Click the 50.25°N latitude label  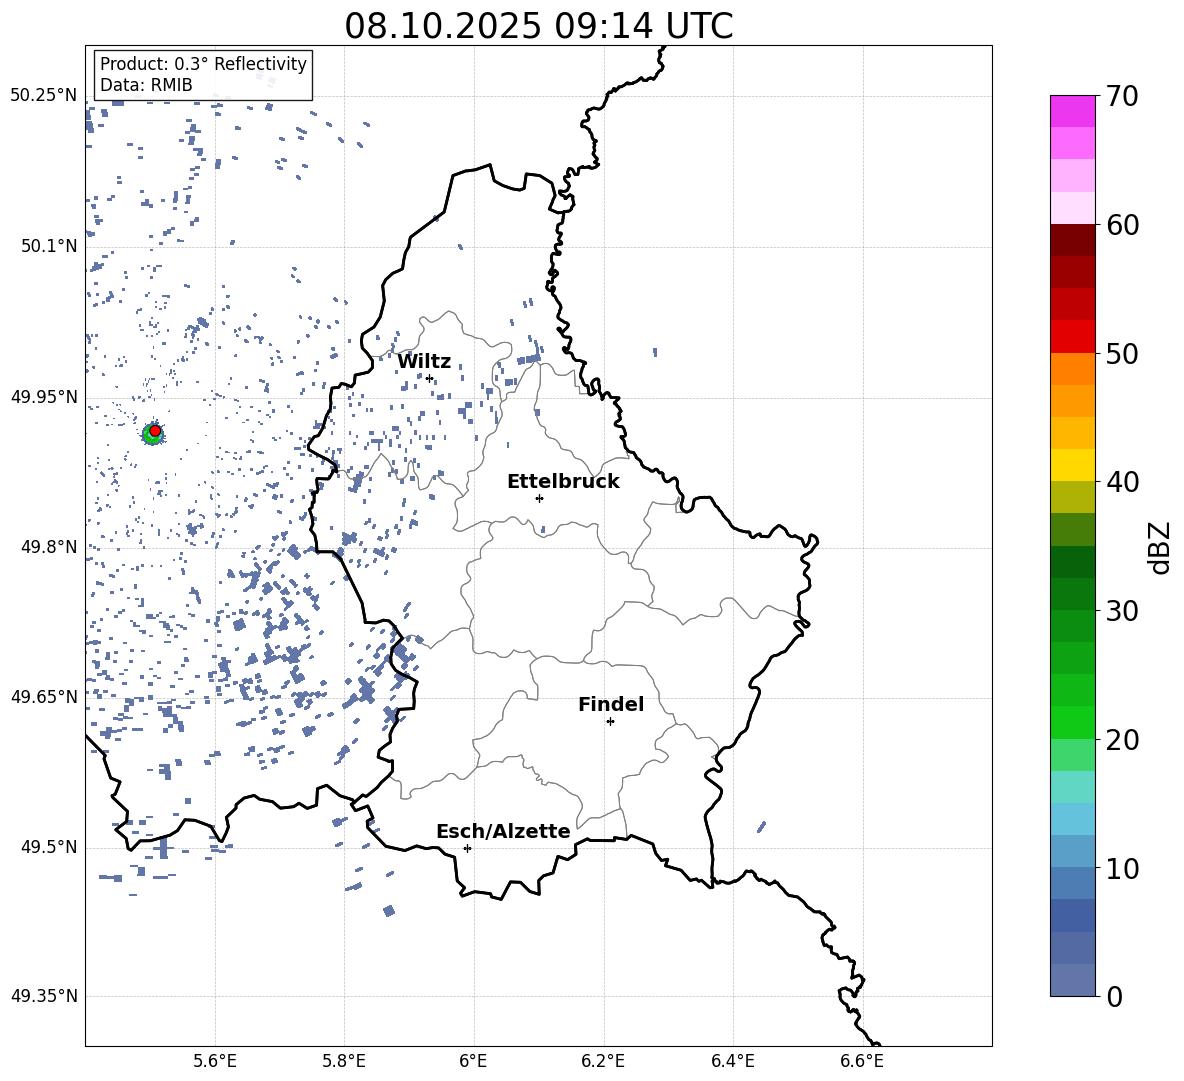pyautogui.click(x=44, y=96)
